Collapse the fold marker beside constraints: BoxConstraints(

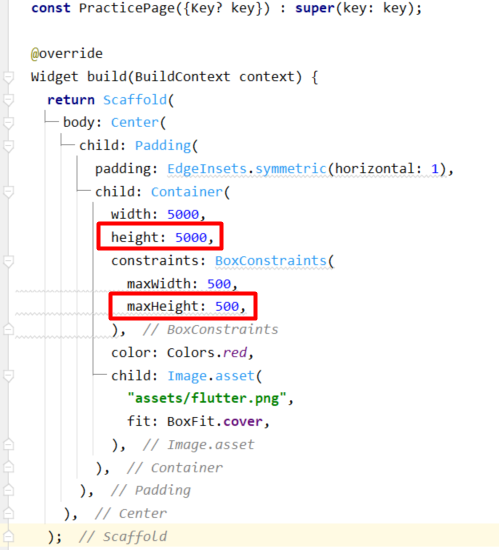tap(8, 261)
